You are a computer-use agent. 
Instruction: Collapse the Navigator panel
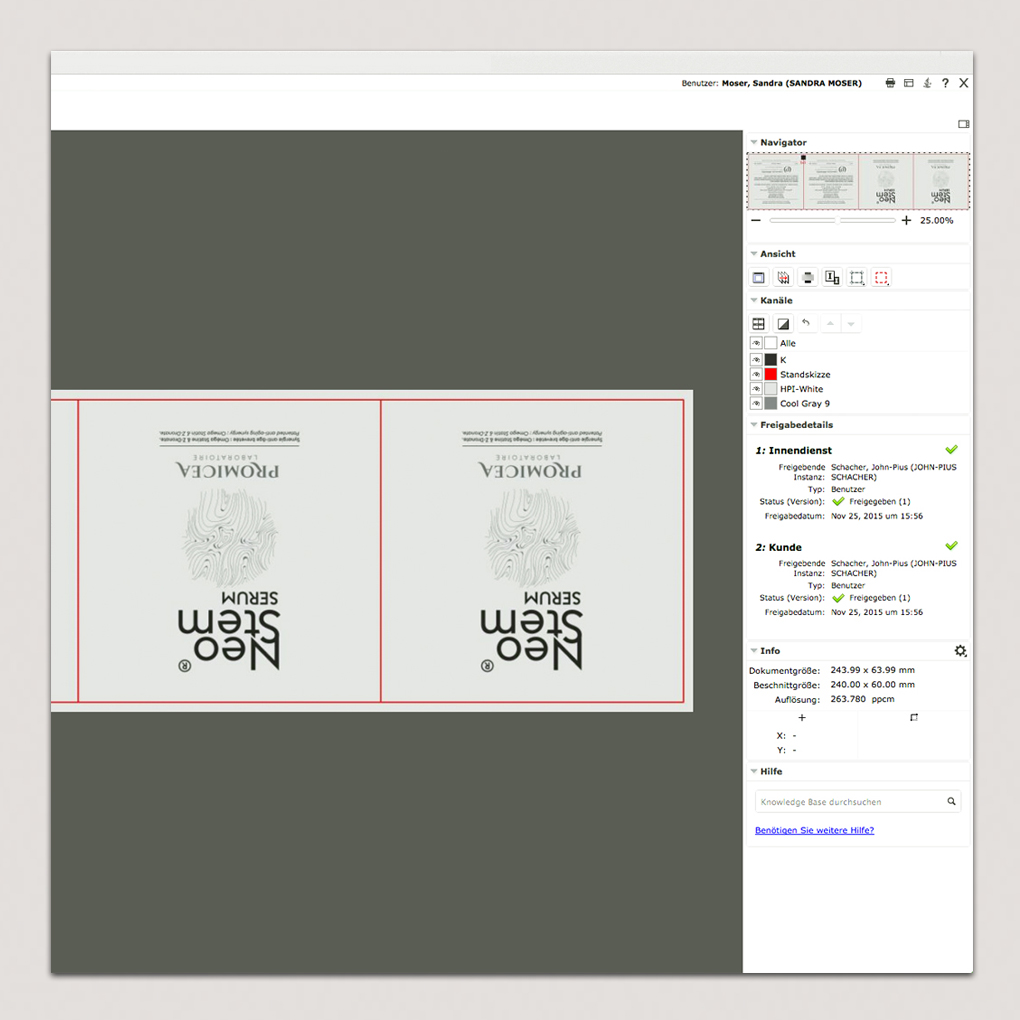pyautogui.click(x=754, y=142)
